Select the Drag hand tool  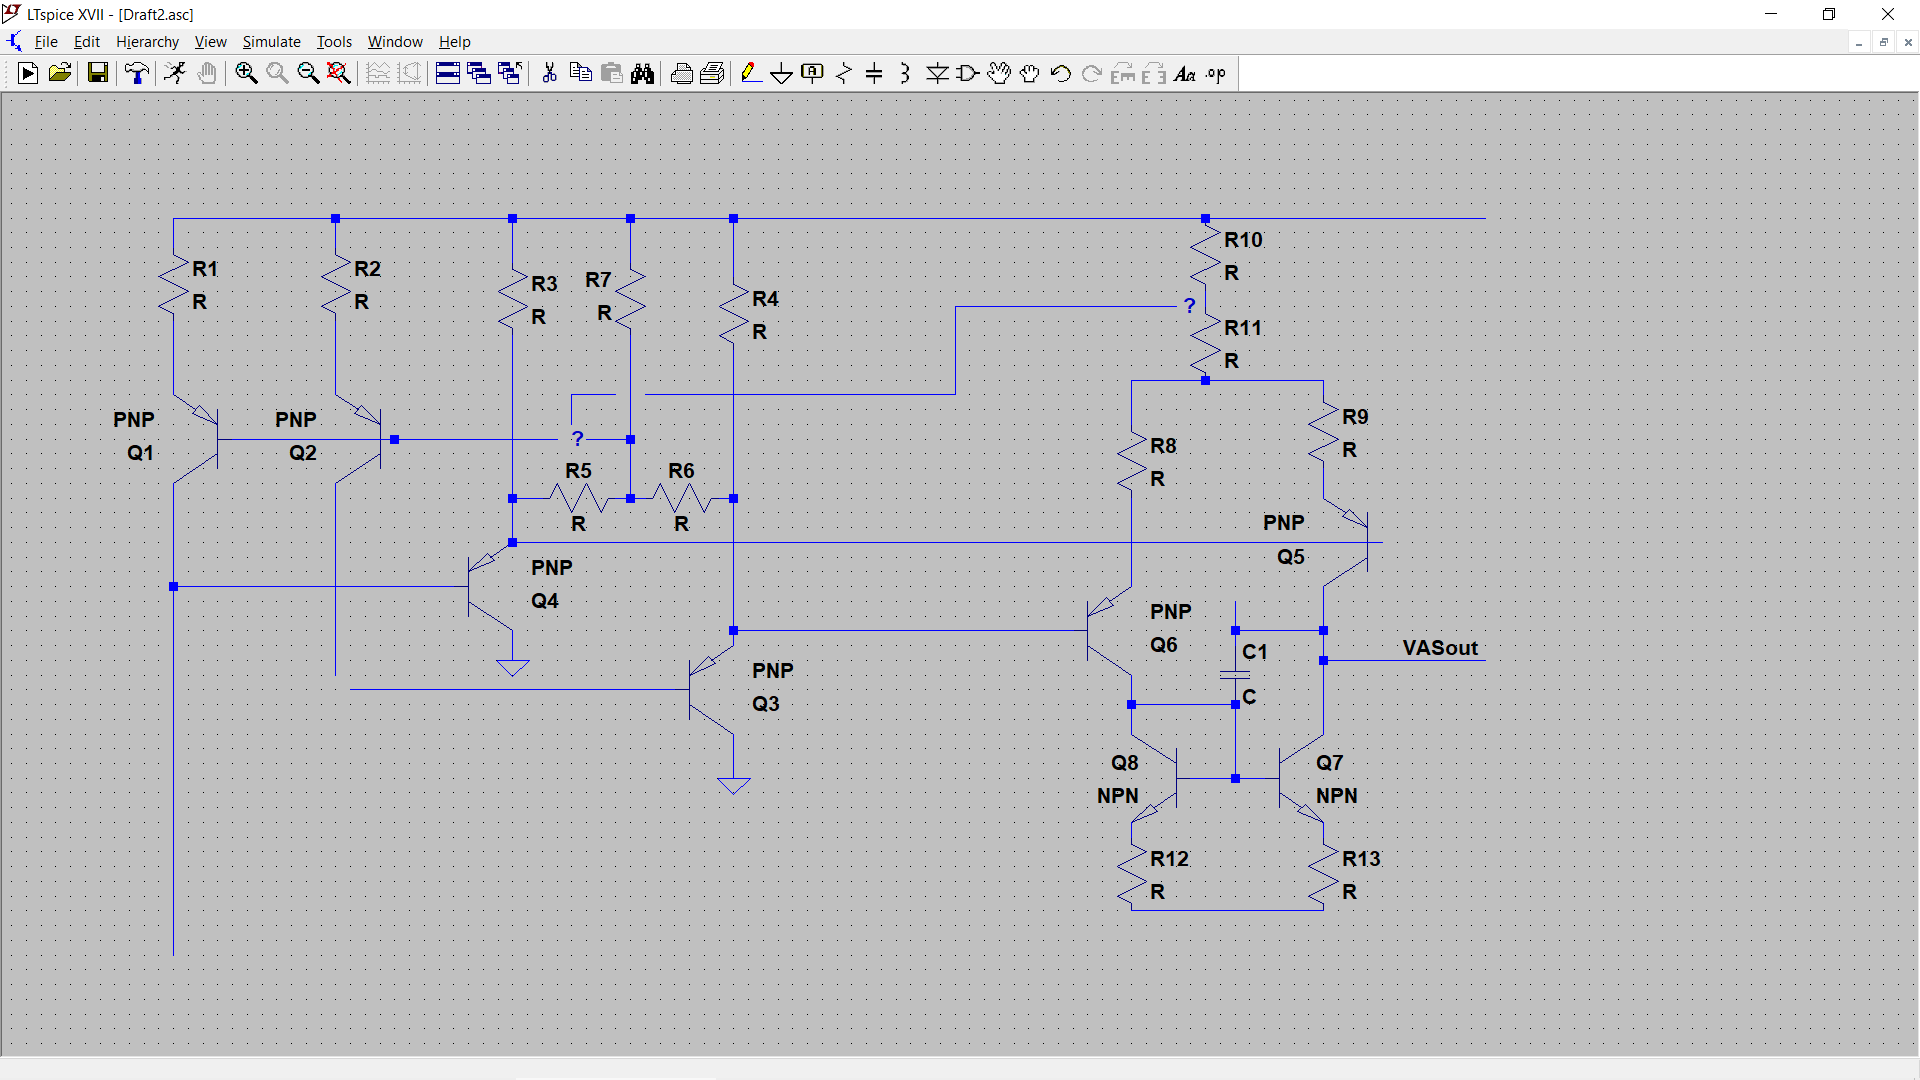click(1030, 73)
